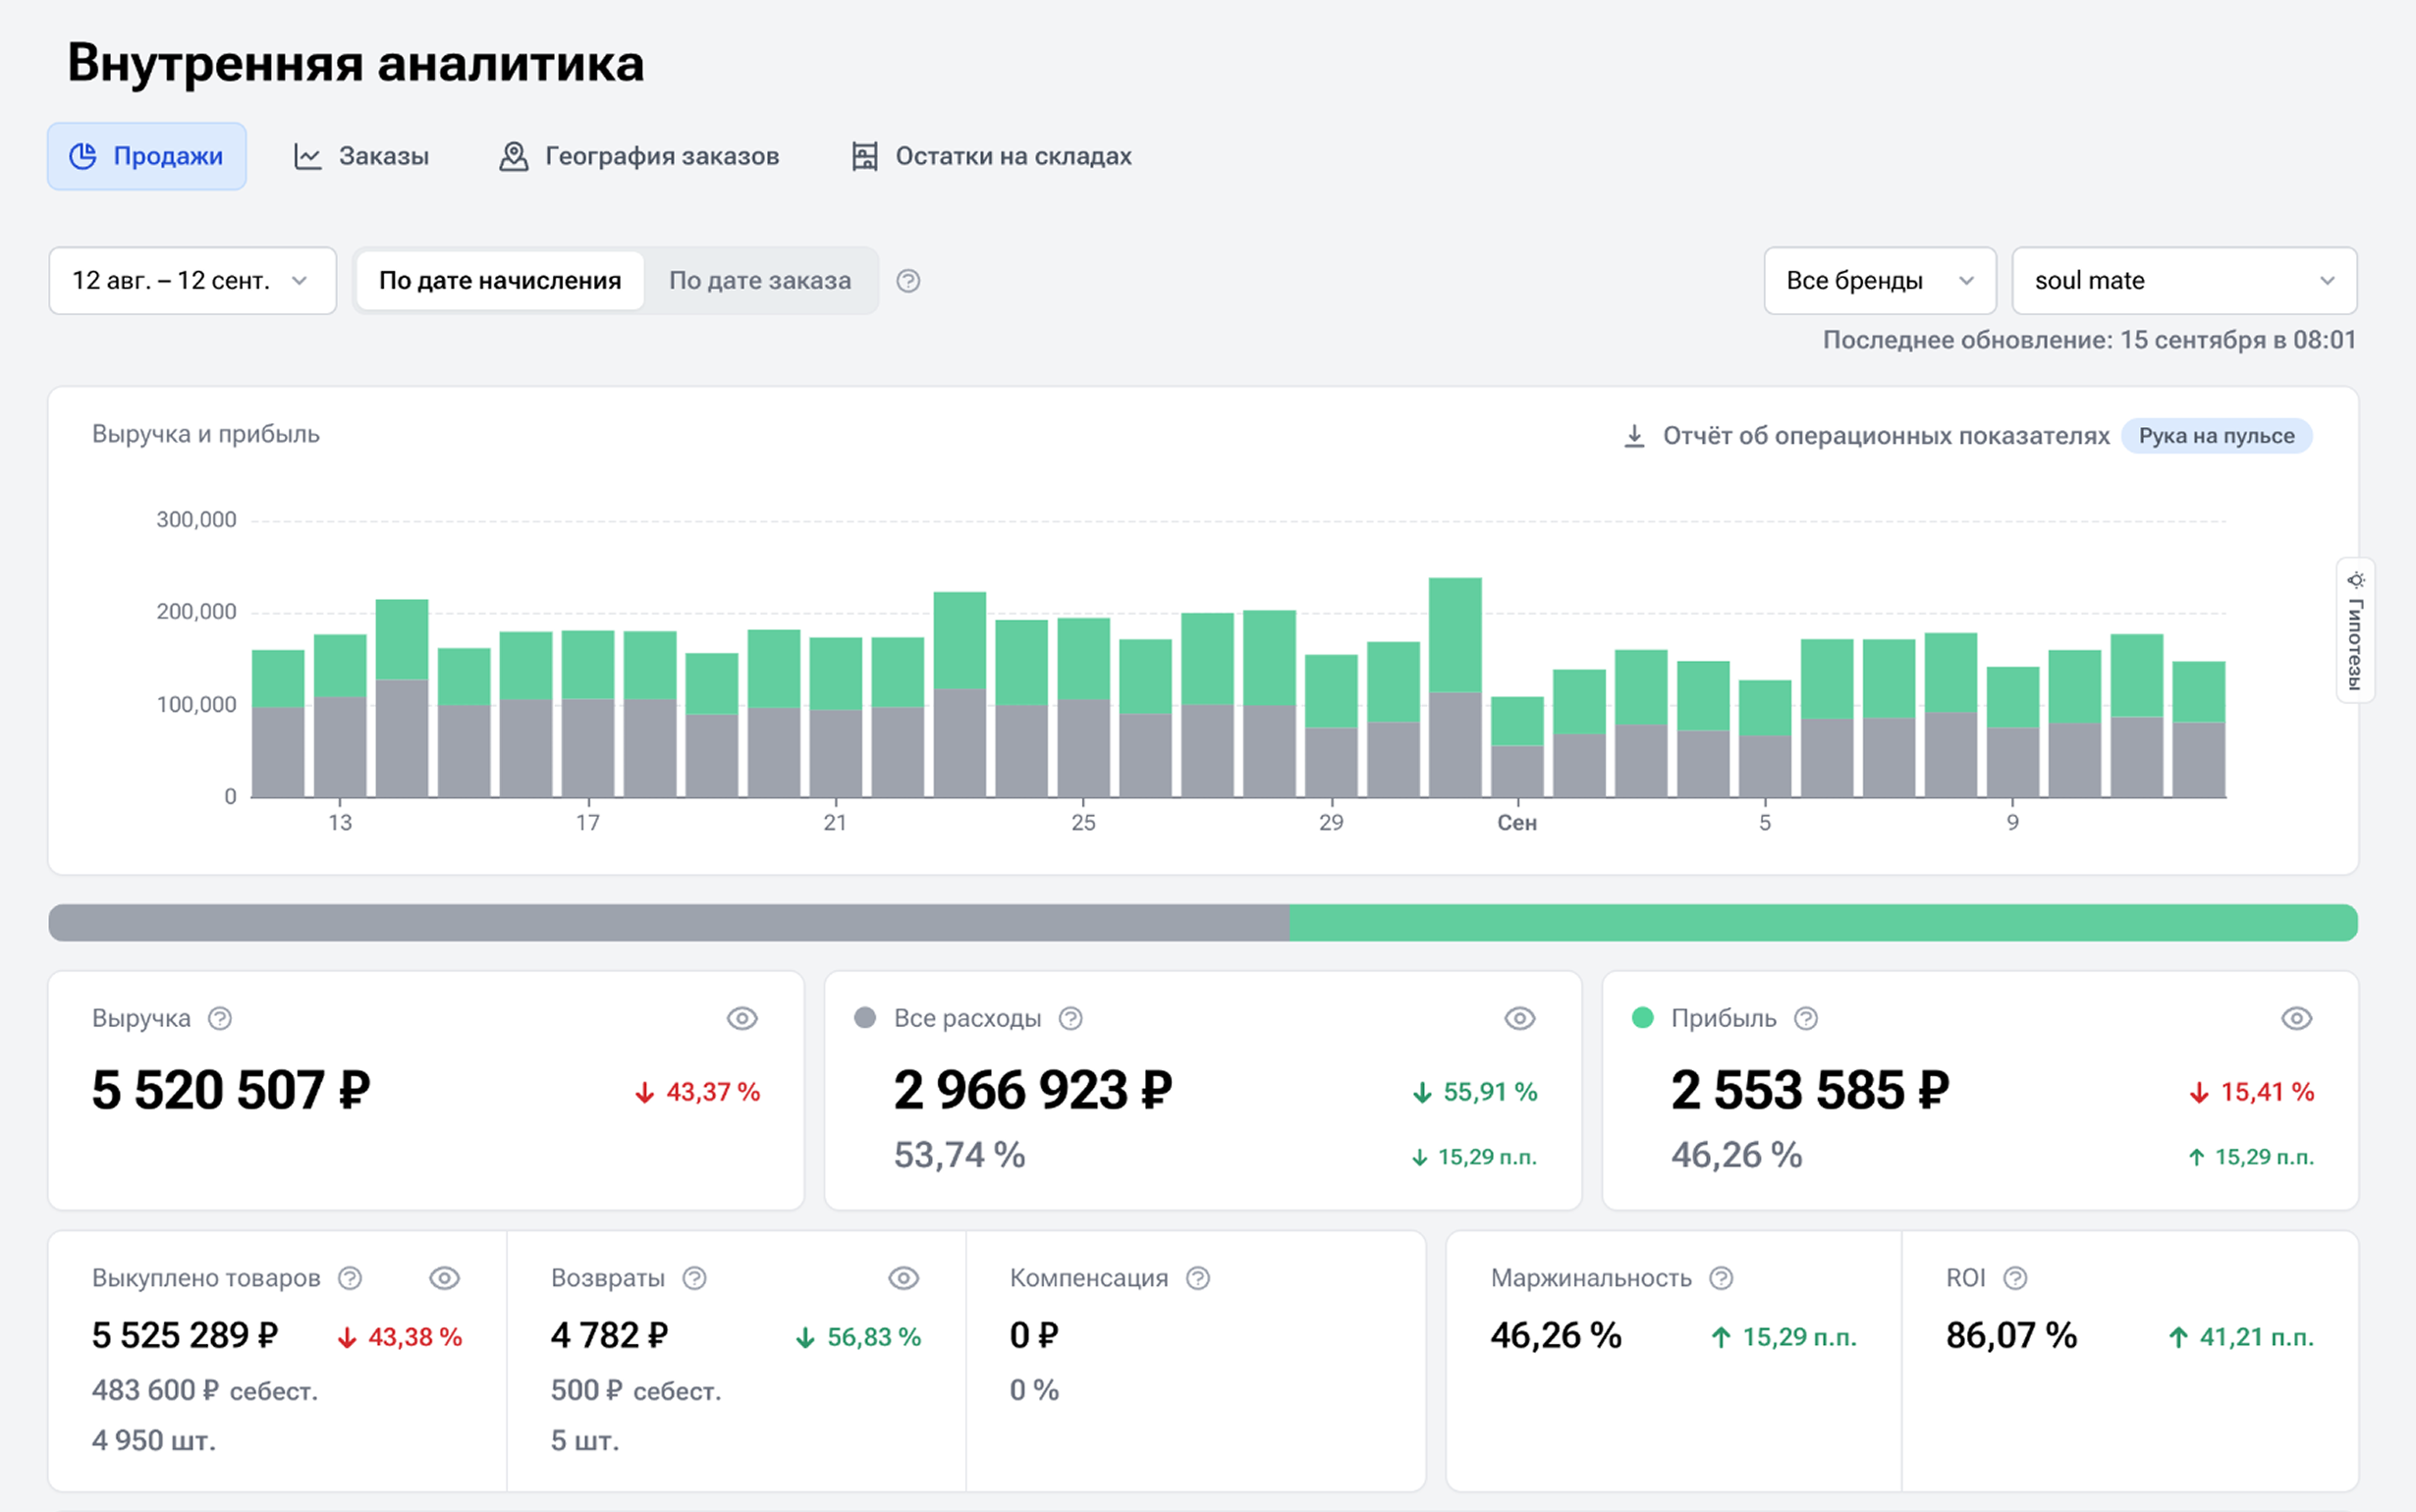Toggle eye icon on Возвраты block
Viewport: 2416px width, 1512px height.
903,1278
